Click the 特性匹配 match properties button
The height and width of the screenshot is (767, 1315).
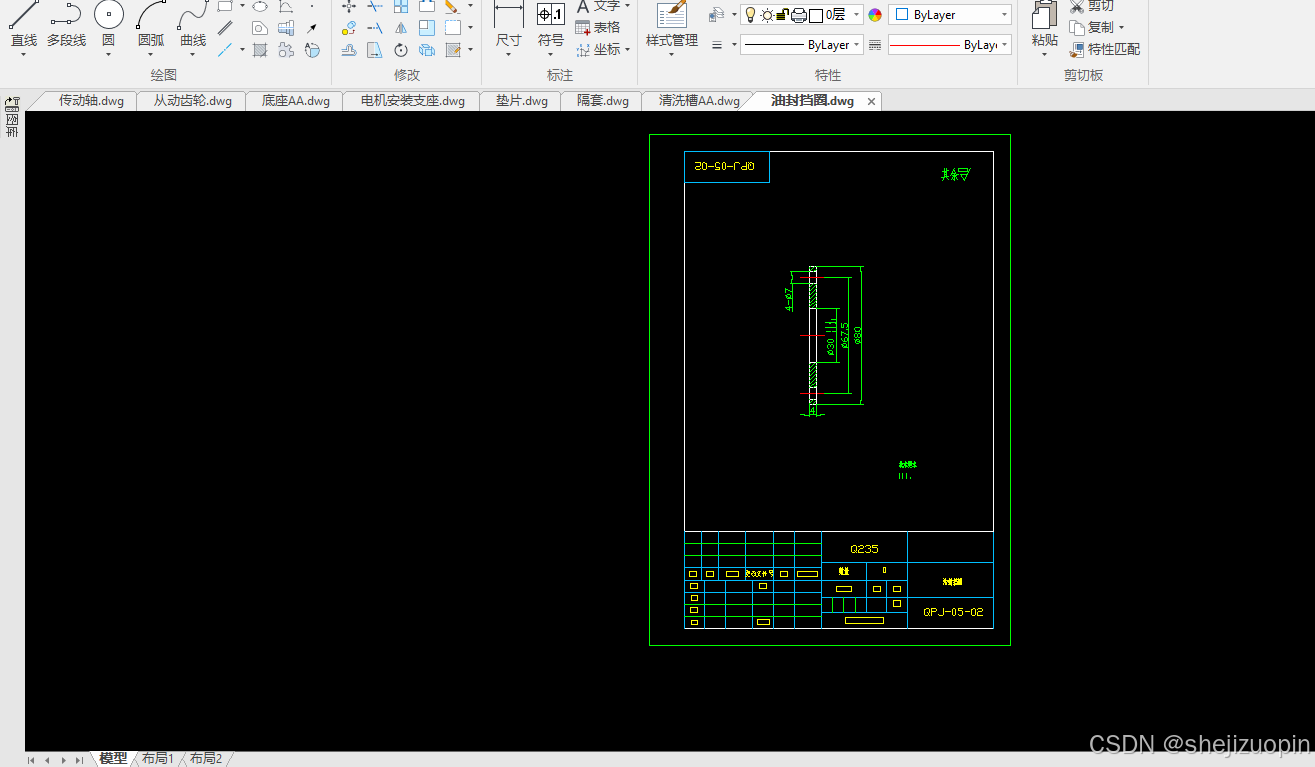1104,49
